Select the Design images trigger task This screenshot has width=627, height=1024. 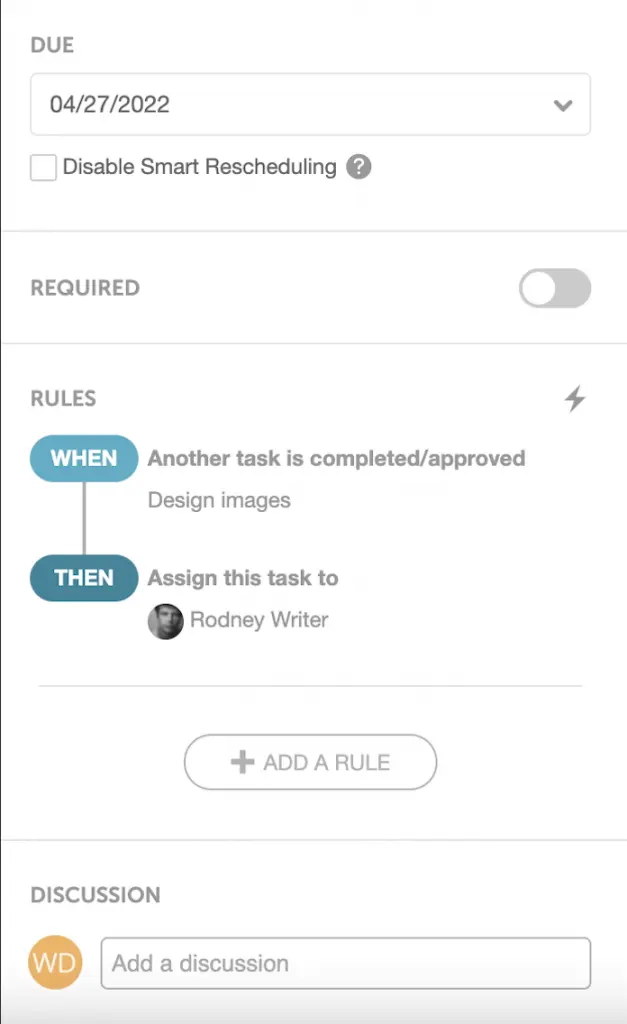219,500
